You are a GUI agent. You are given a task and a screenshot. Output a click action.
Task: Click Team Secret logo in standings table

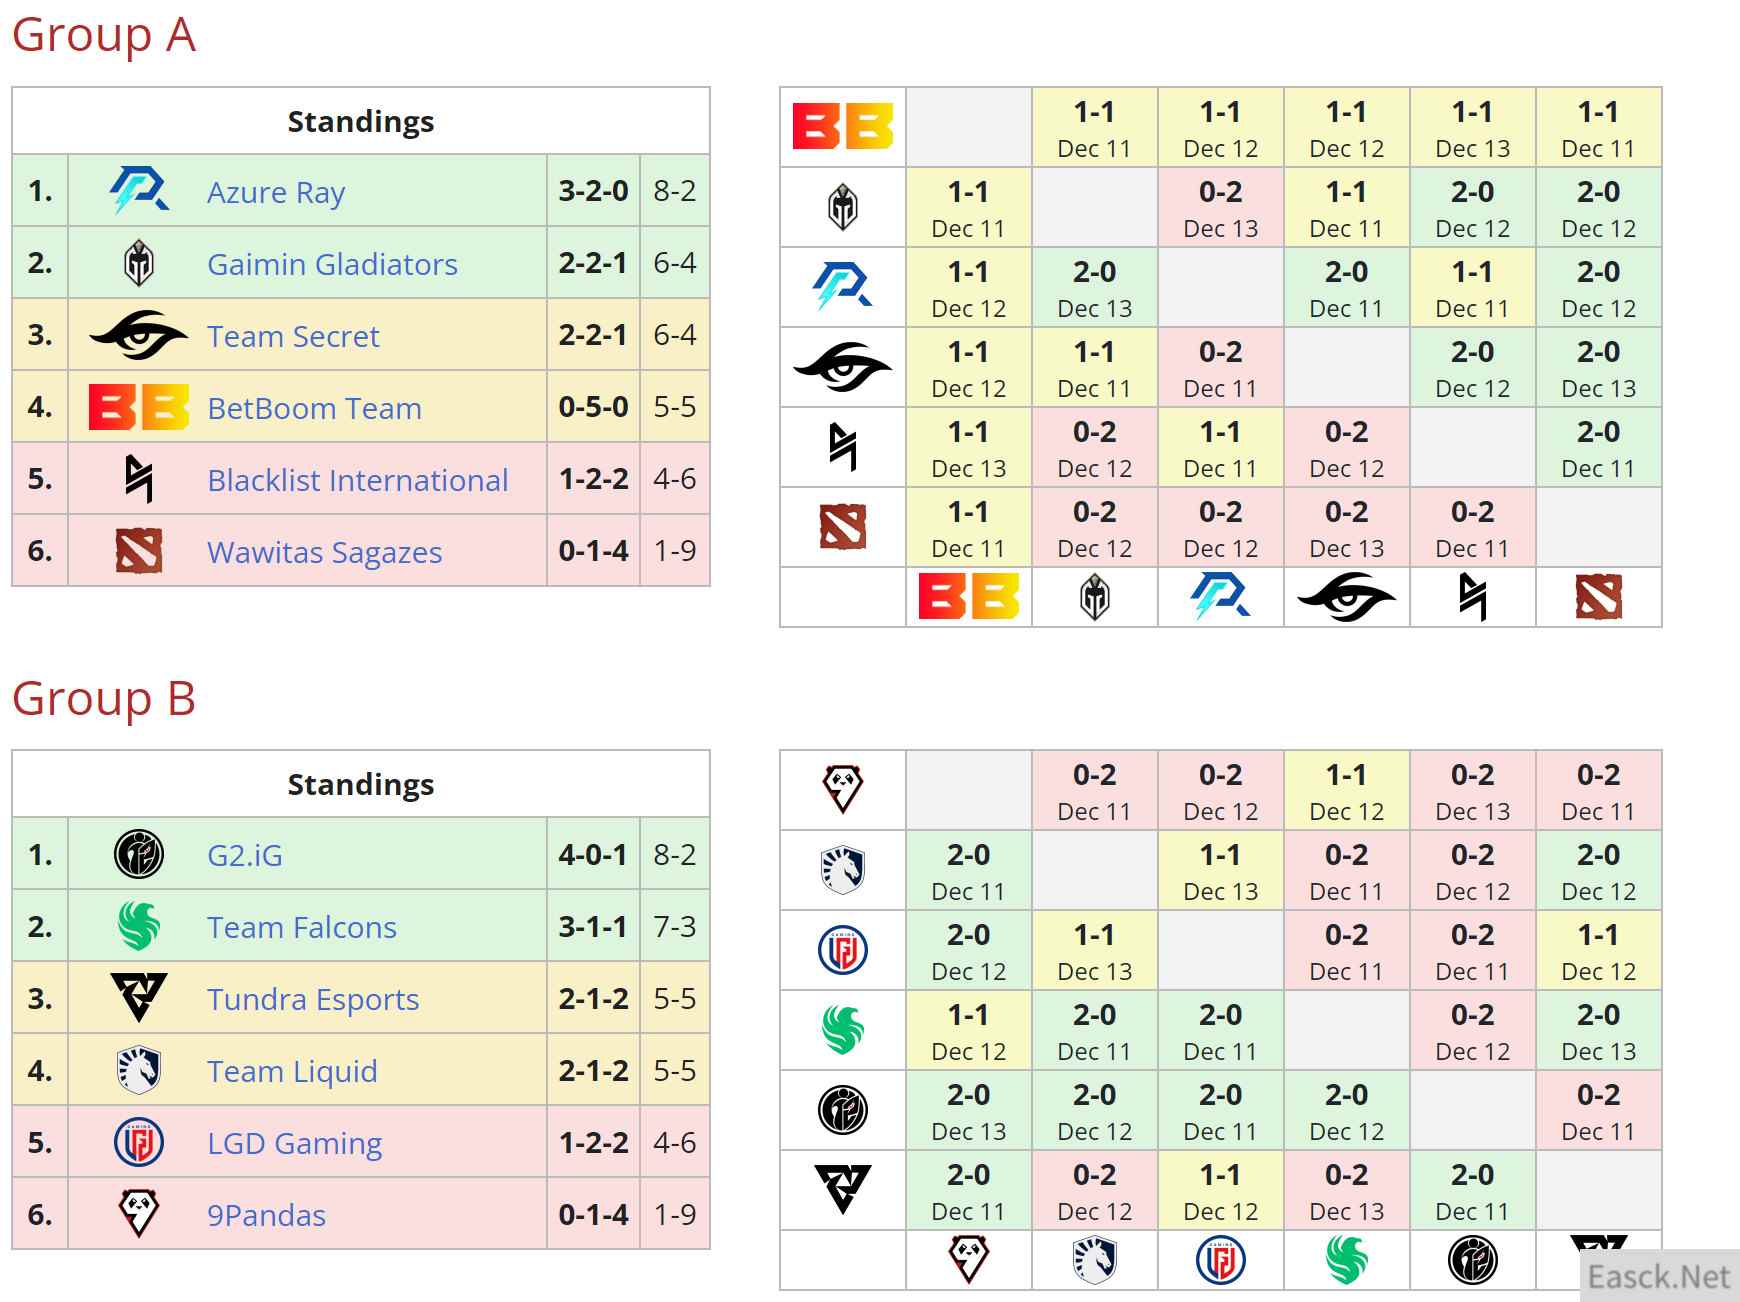[138, 335]
